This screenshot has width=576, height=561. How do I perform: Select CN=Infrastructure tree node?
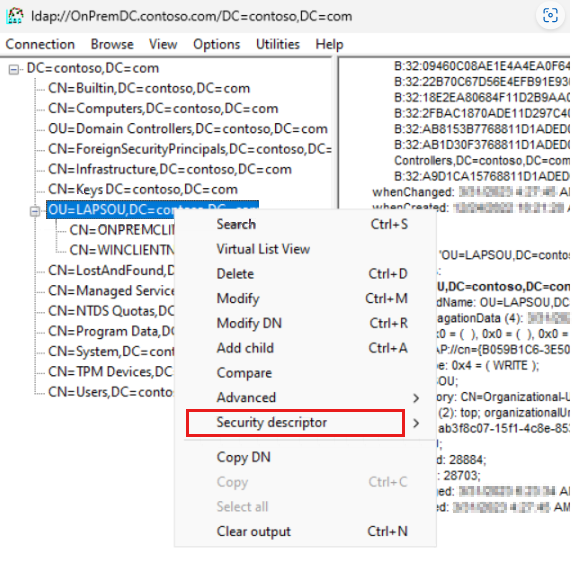pyautogui.click(x=170, y=169)
